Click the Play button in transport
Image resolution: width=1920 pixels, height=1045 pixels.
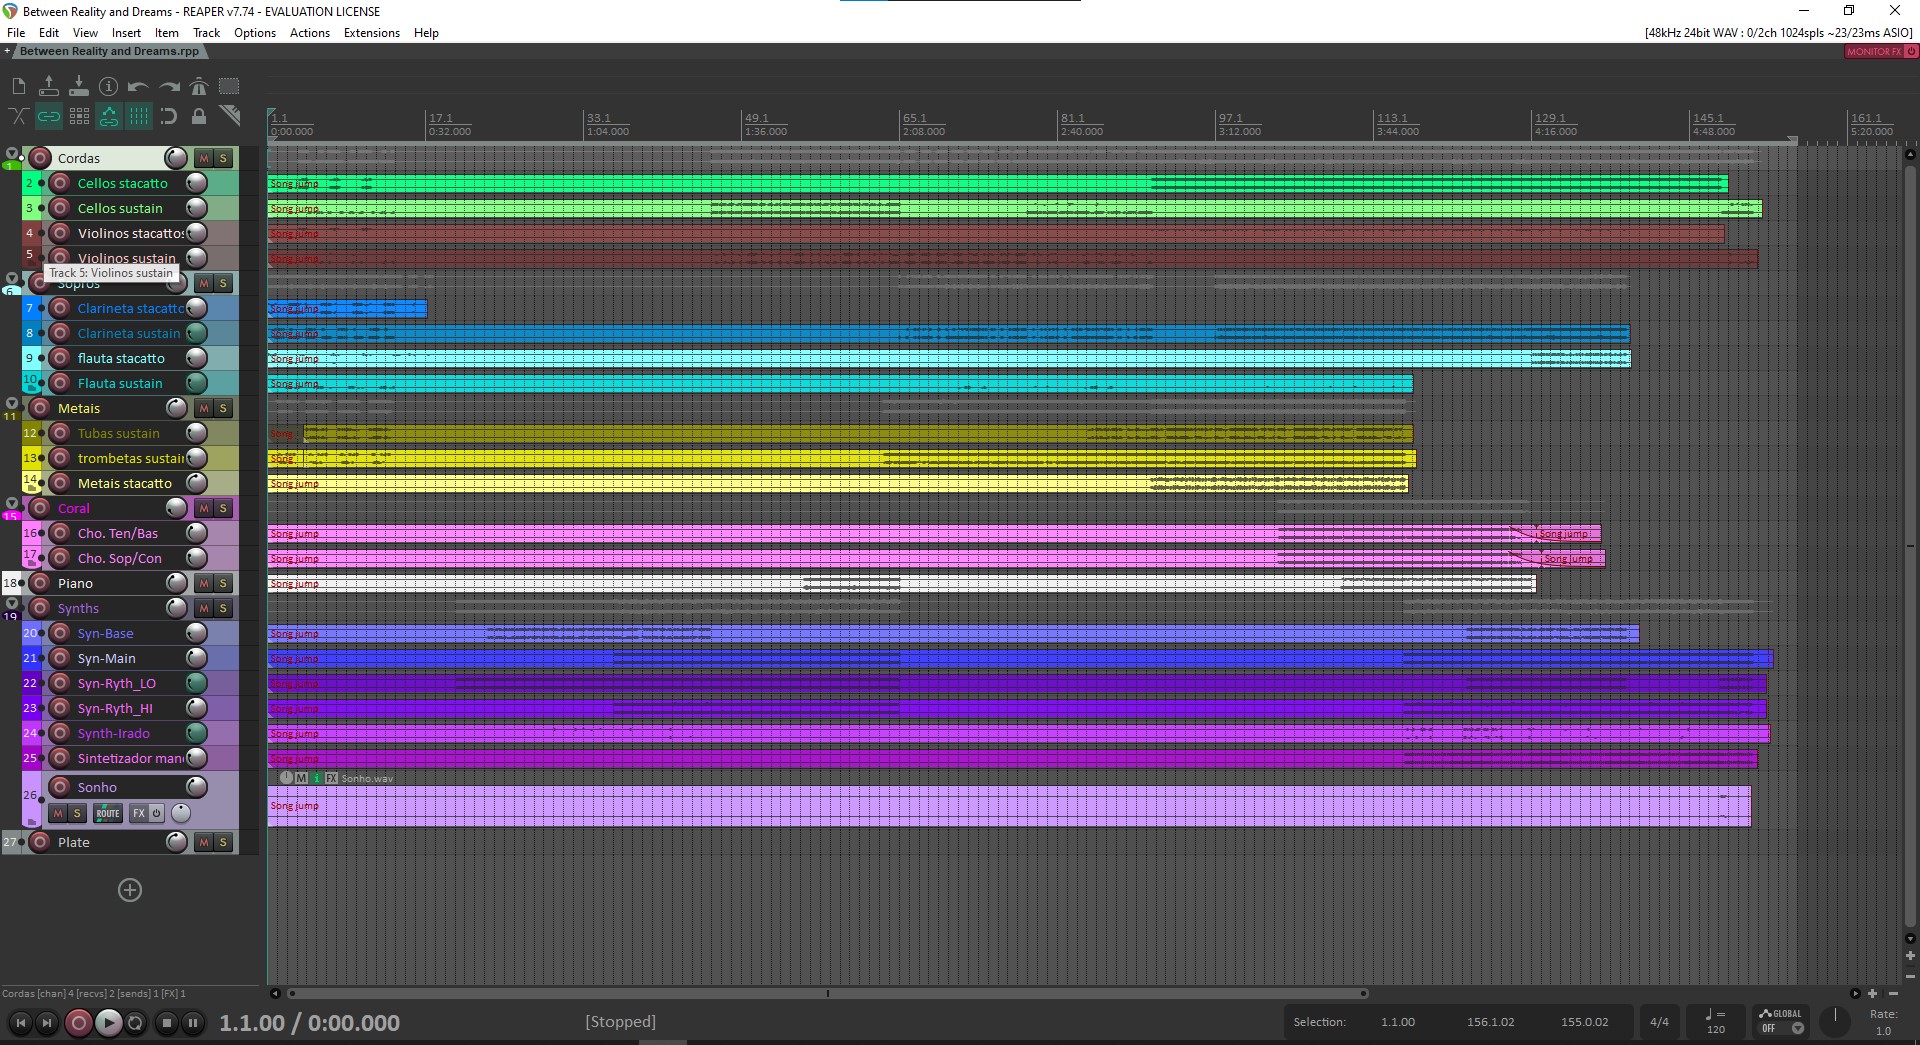[108, 1023]
